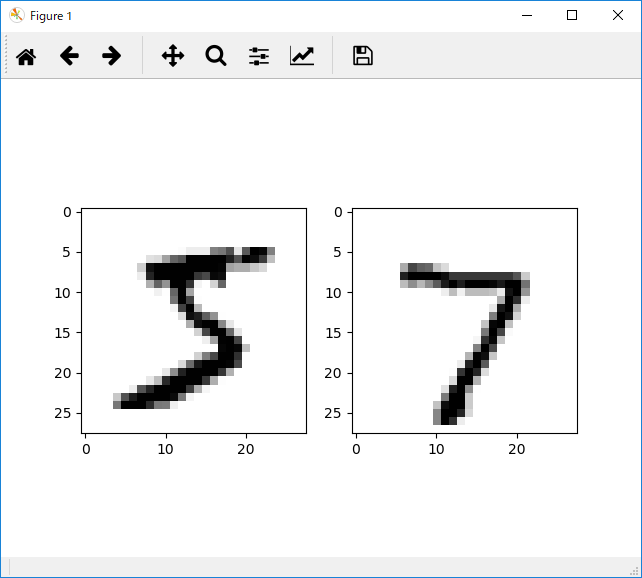Screen dimensions: 642x578
Task: Select the Zoom to rectangle tool
Action: click(216, 56)
